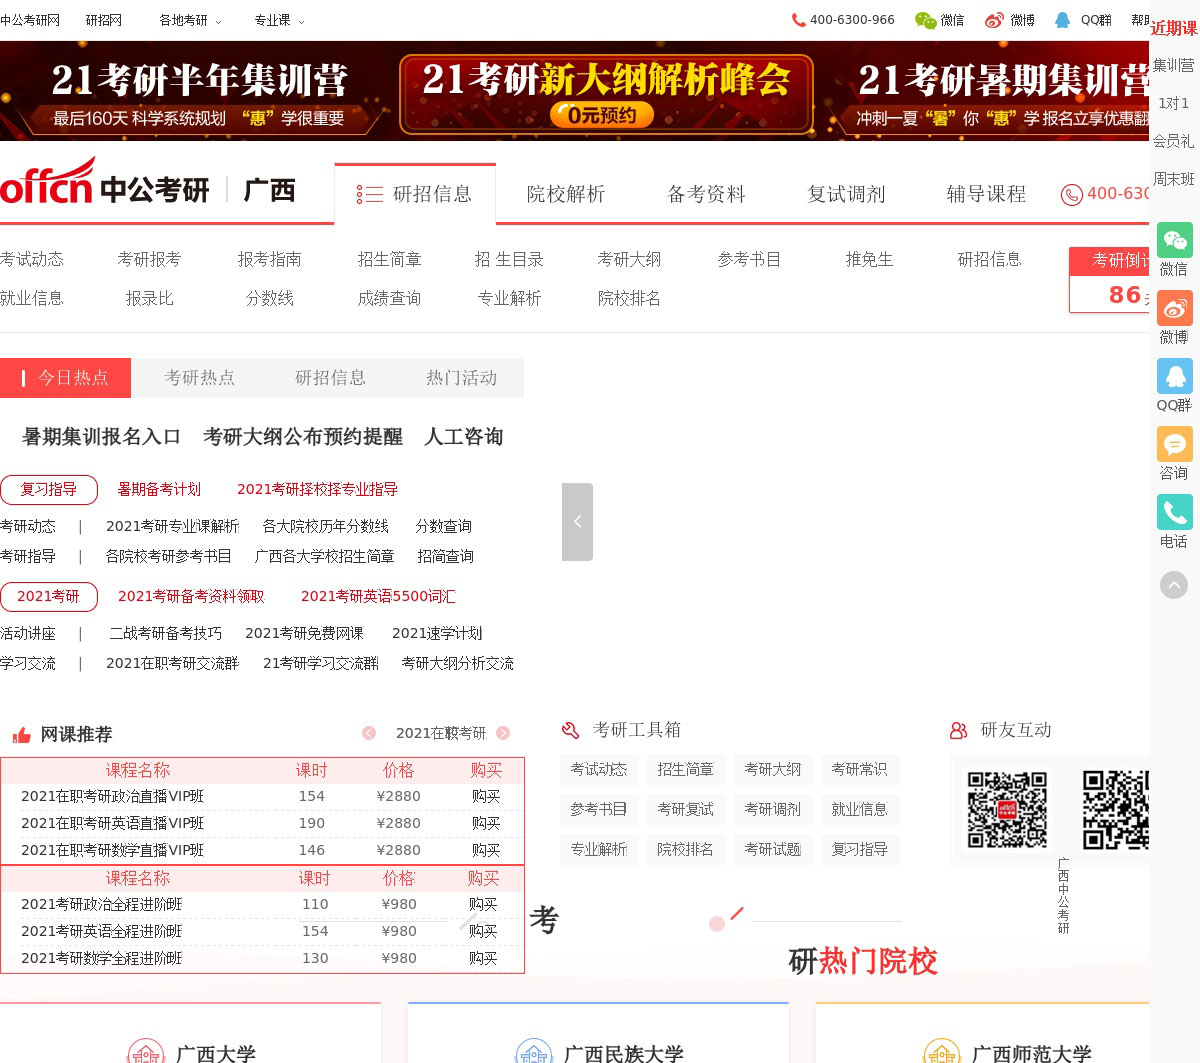Image resolution: width=1200 pixels, height=1063 pixels.
Task: Click next arrow beside 2021在职考研
Action: tap(503, 733)
